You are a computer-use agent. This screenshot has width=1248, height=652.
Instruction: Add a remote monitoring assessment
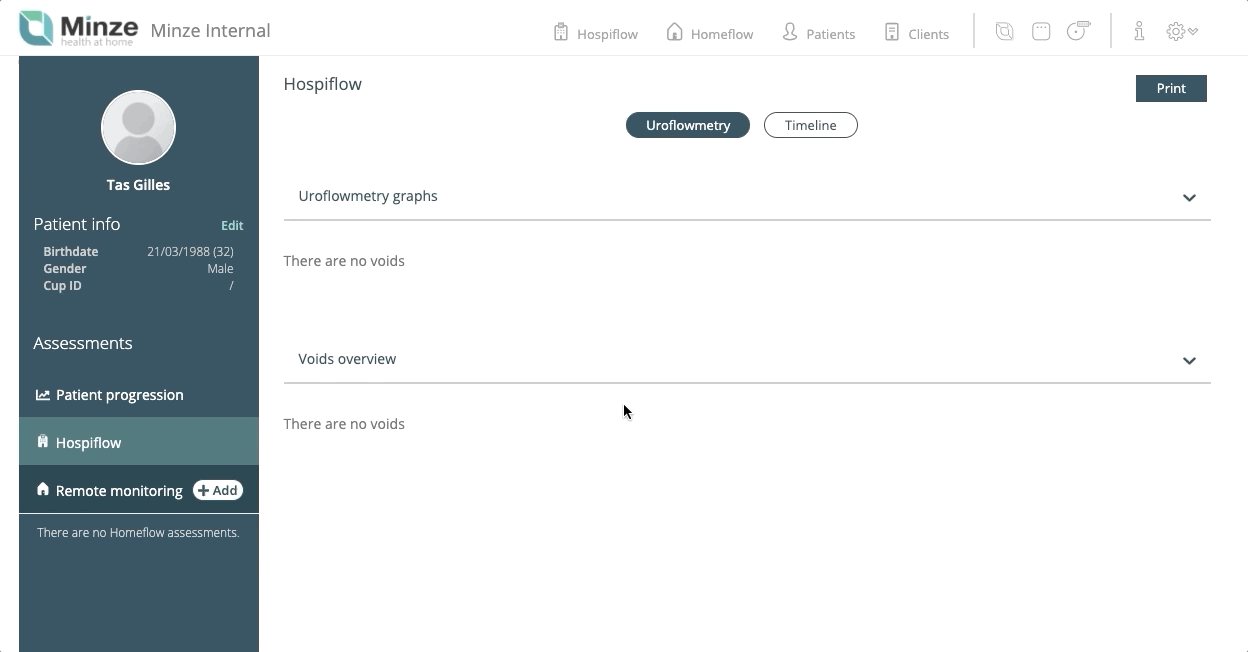218,490
